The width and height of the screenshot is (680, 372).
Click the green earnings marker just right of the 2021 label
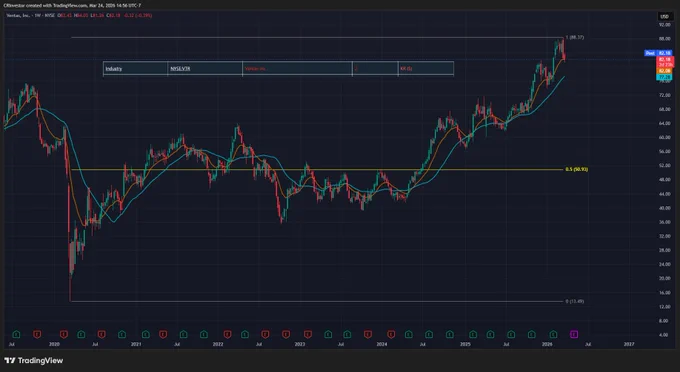[146, 334]
